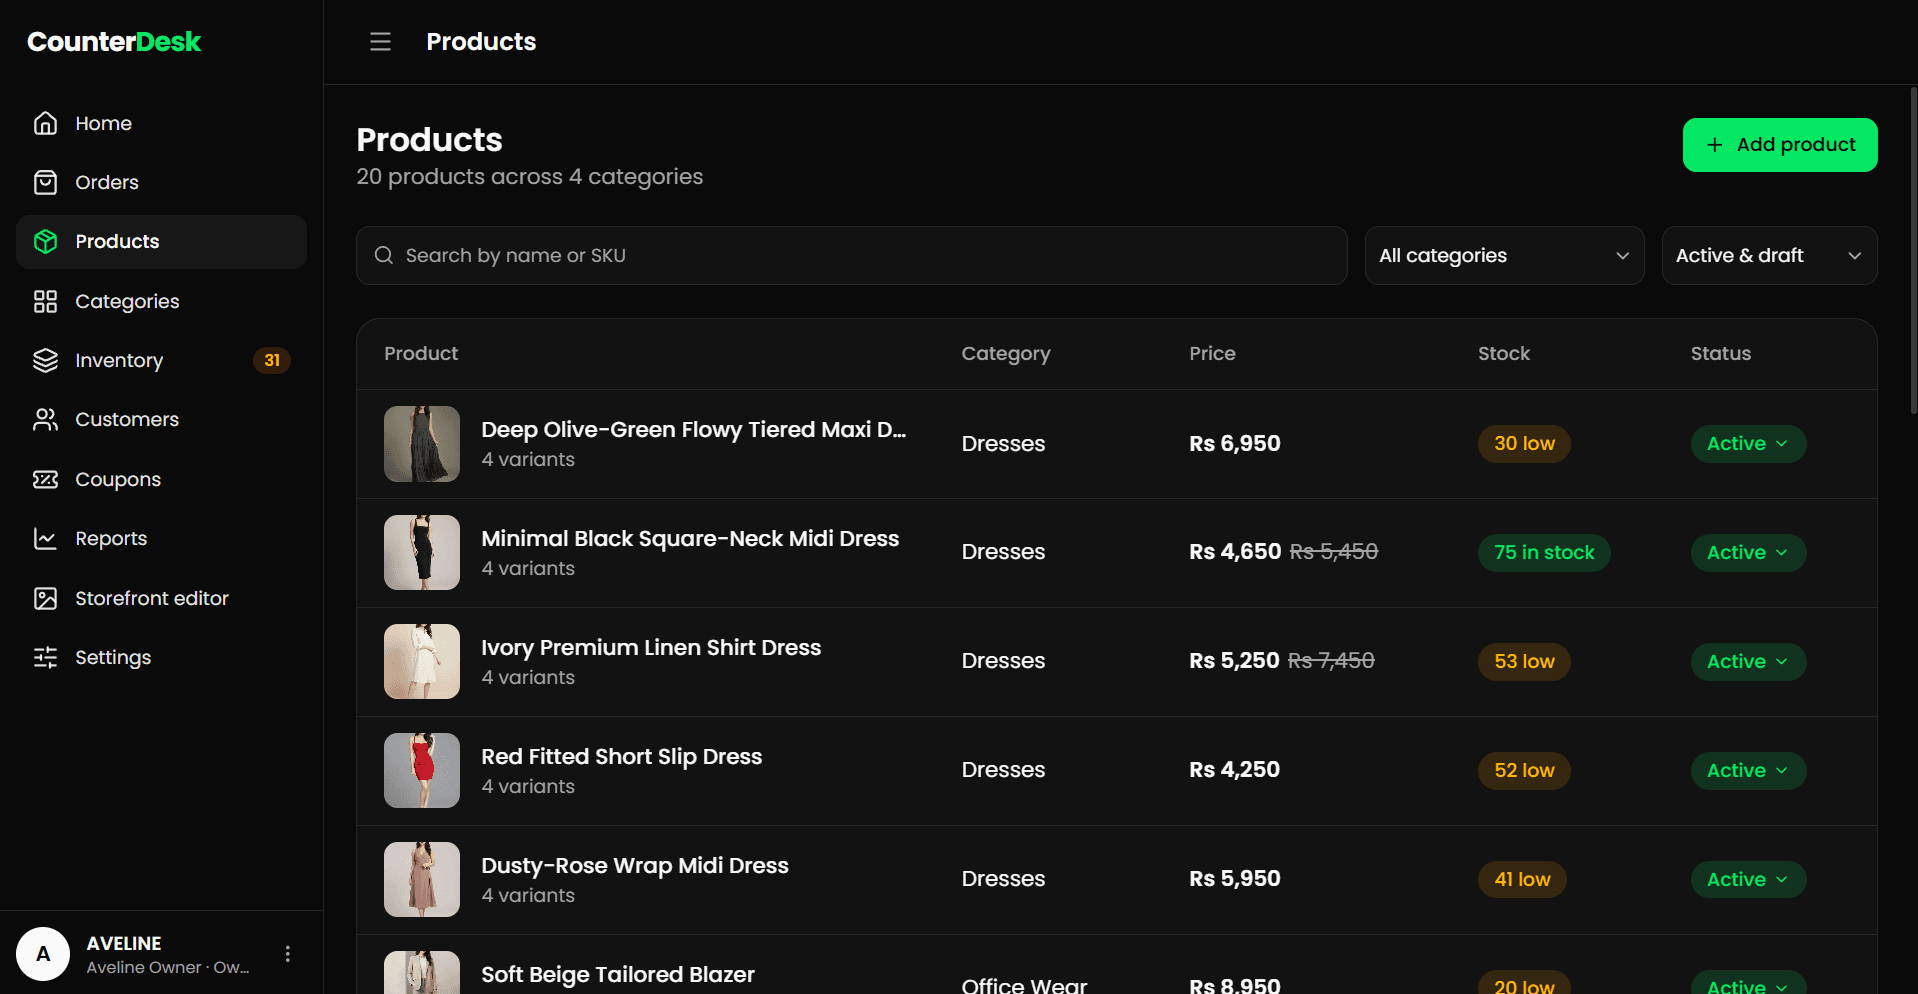Click the Ivory Linen Shirt Dress thumbnail
Viewport: 1918px width, 994px height.
point(422,662)
